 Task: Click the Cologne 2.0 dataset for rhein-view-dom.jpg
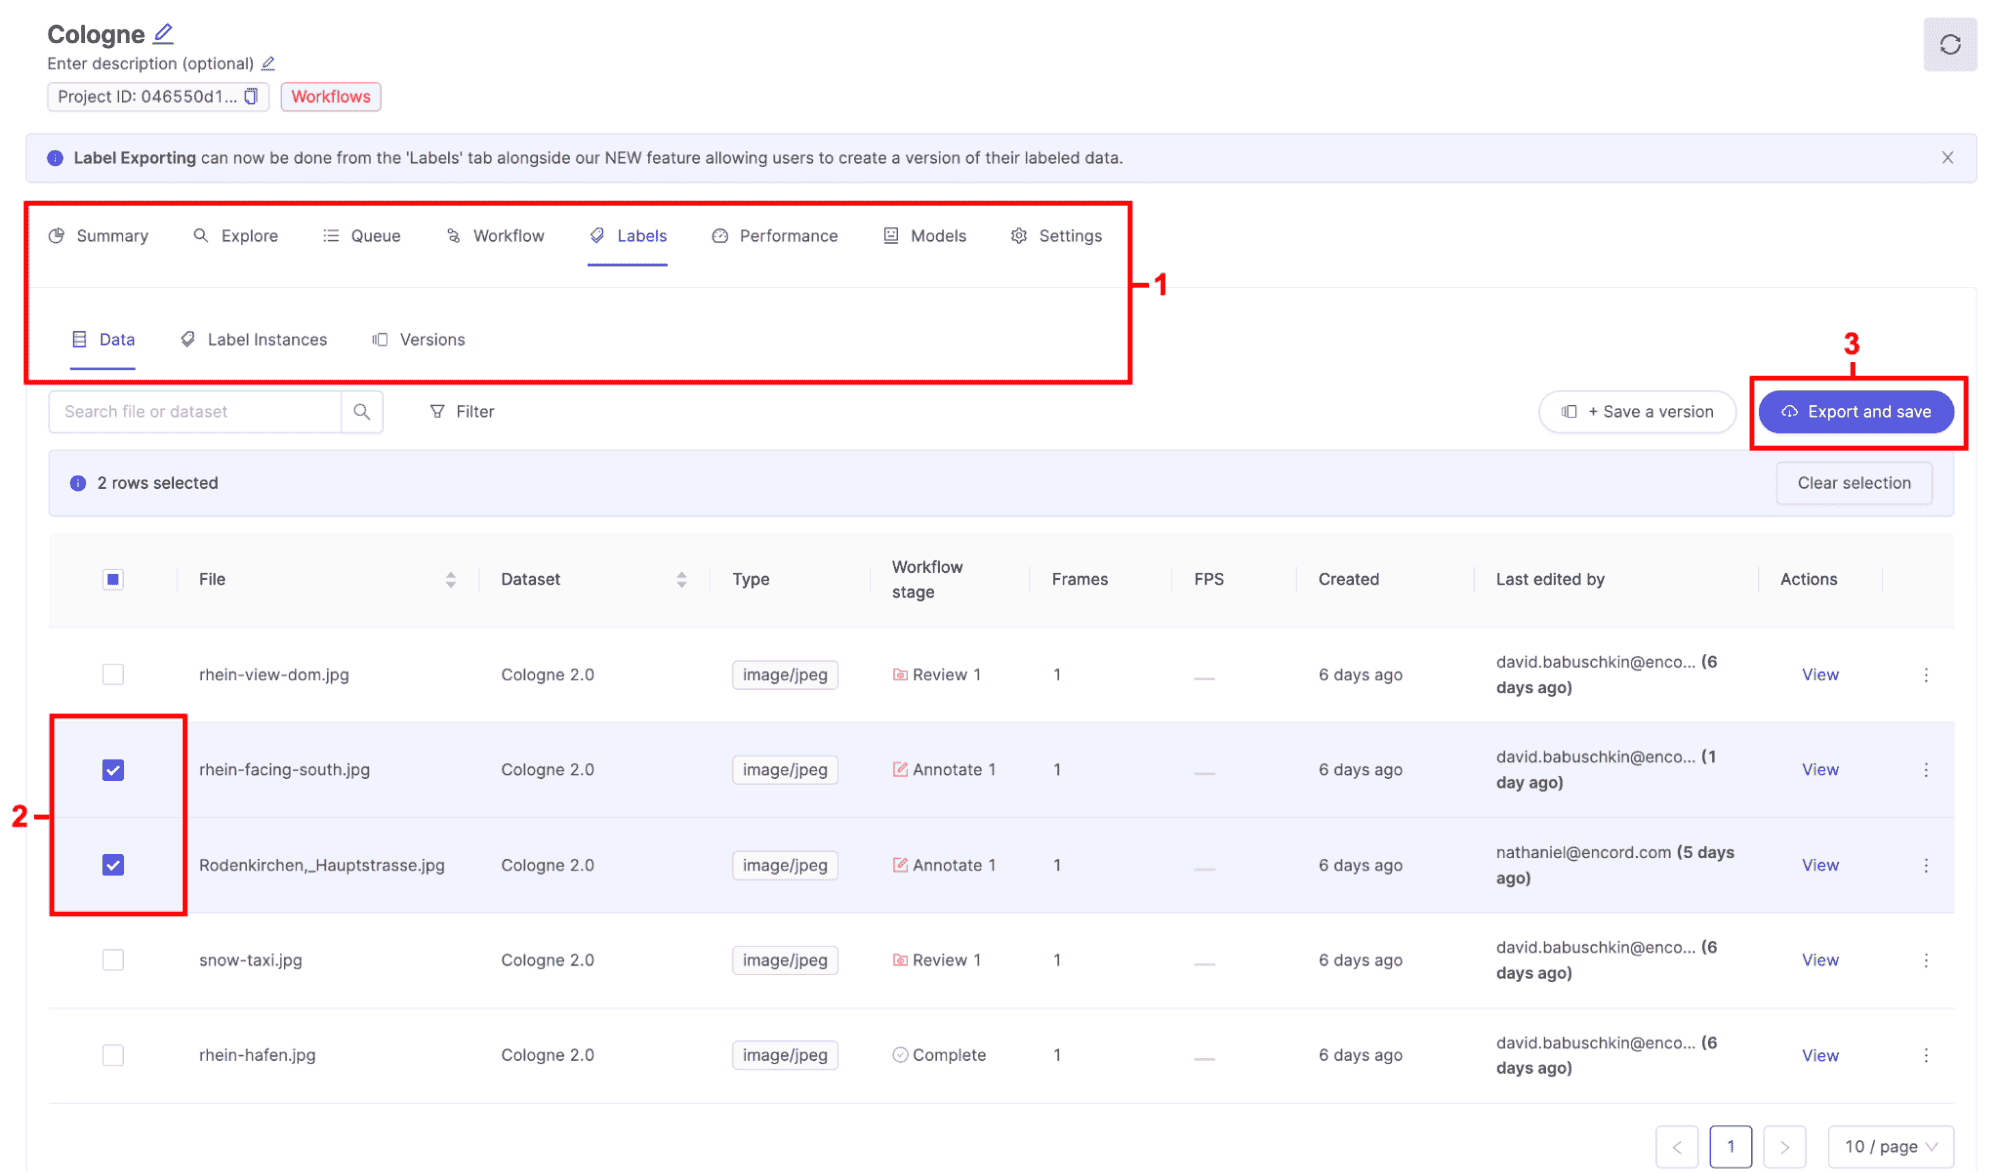547,675
